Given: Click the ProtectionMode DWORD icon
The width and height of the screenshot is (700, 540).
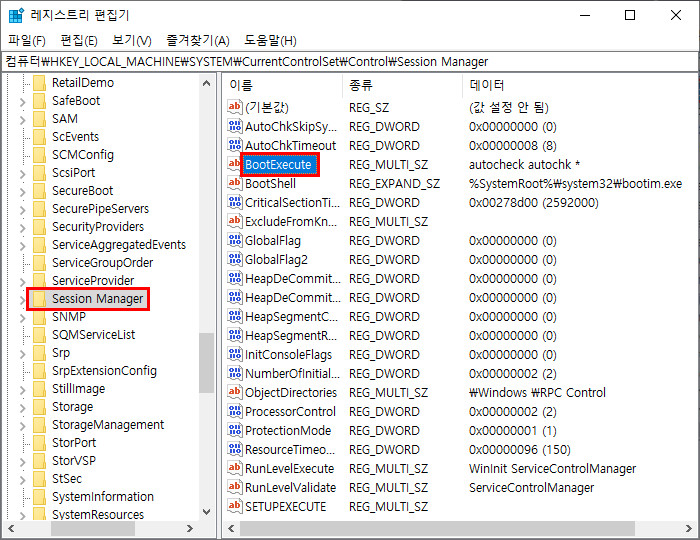Looking at the screenshot, I should (234, 430).
